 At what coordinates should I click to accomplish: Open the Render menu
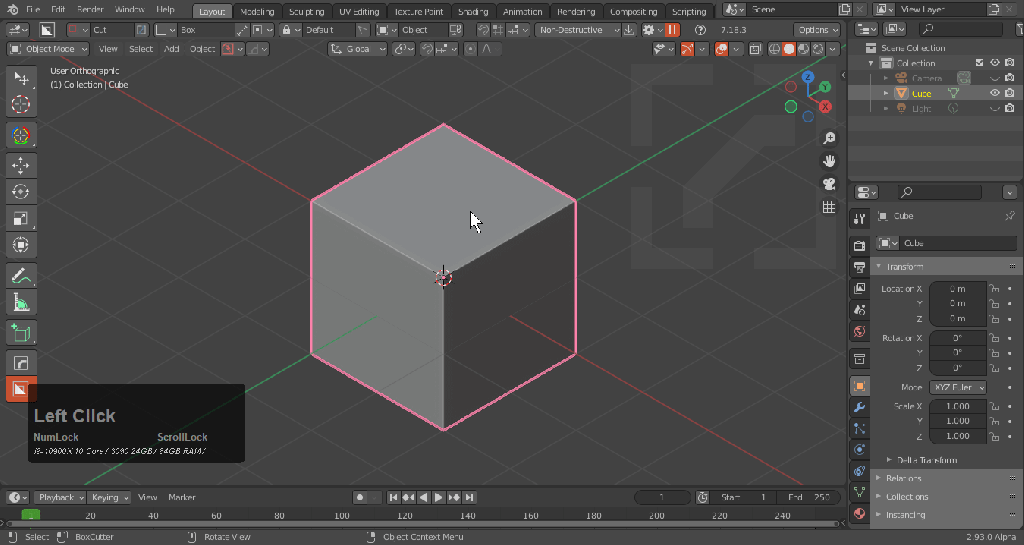tap(90, 10)
